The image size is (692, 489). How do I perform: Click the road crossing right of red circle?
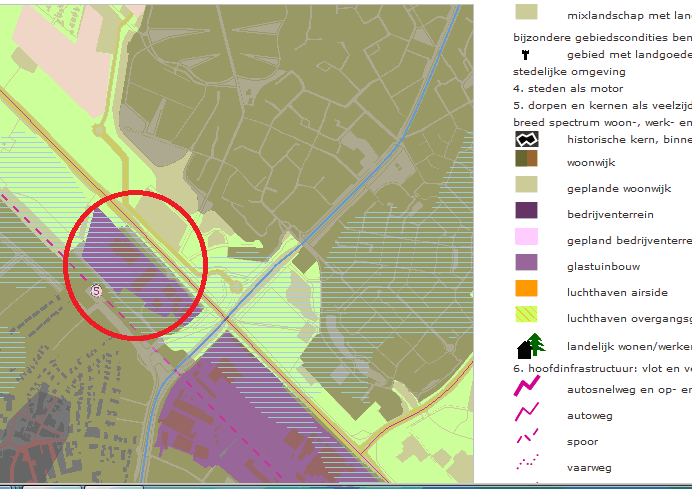point(229,318)
